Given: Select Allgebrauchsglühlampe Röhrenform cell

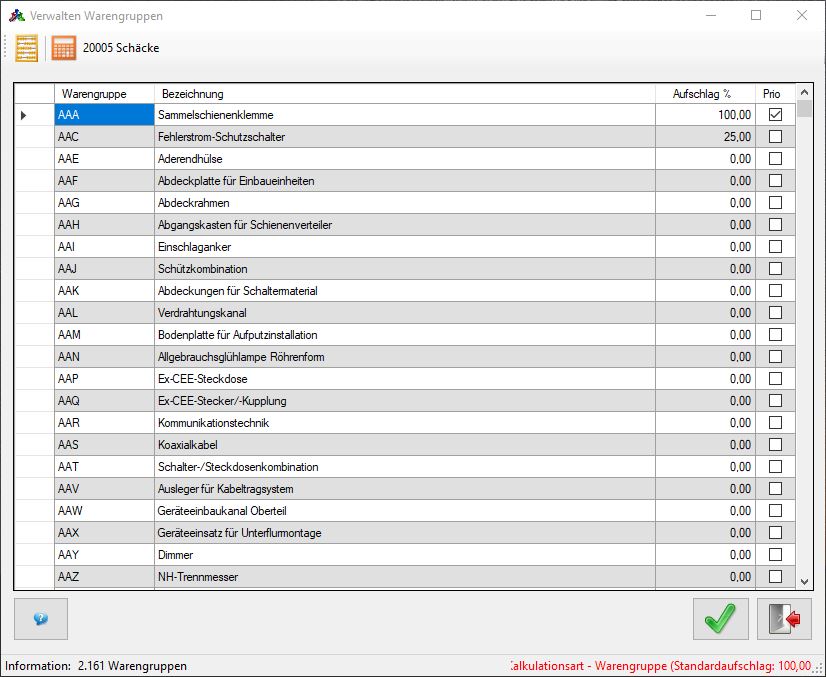Looking at the screenshot, I should tap(405, 357).
